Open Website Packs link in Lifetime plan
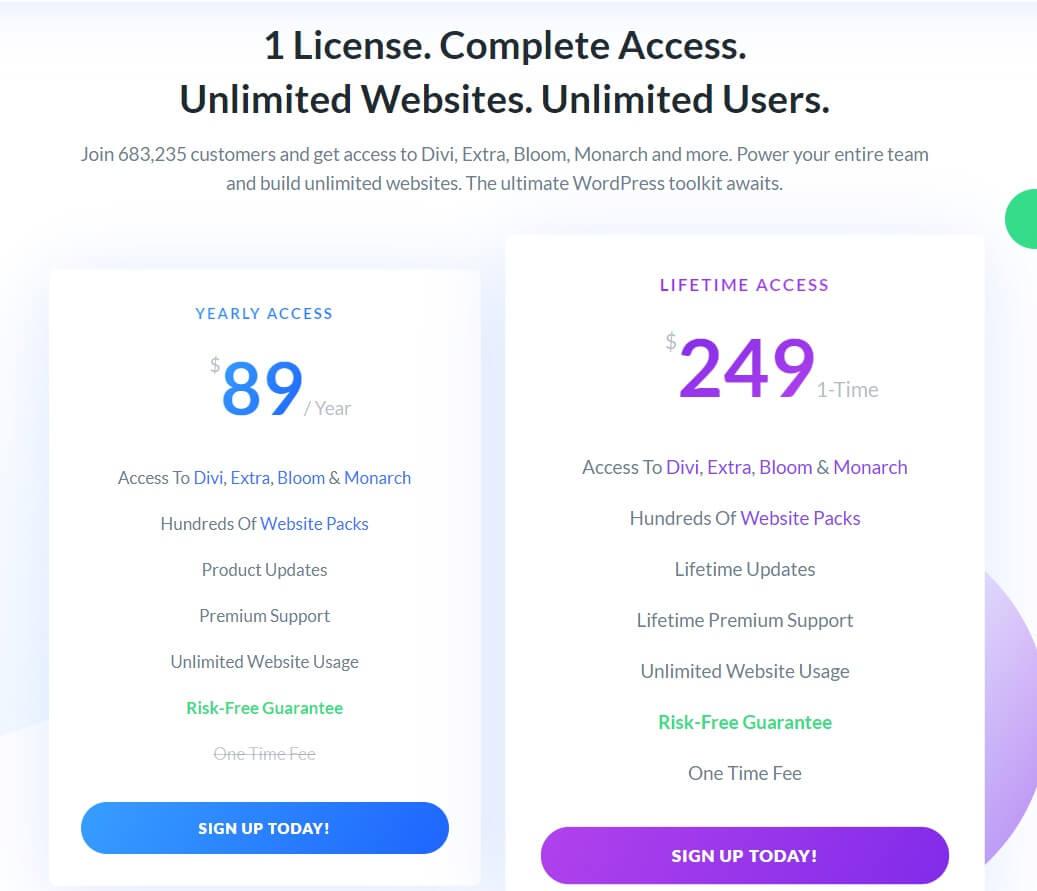 pos(800,518)
